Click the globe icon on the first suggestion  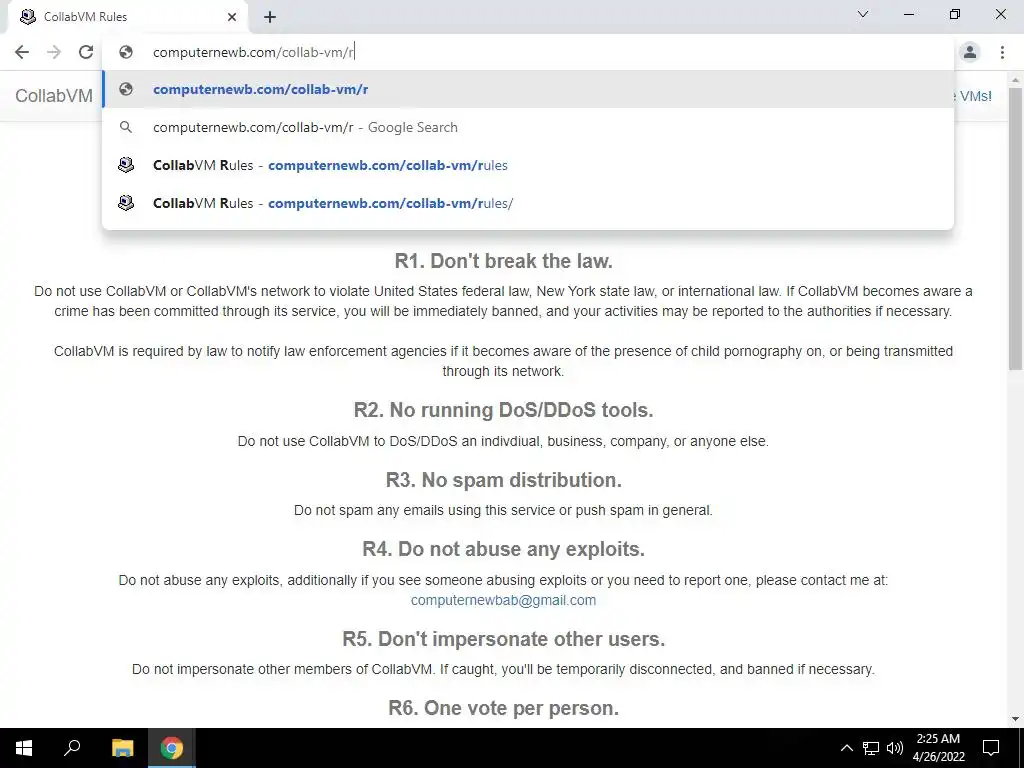tap(126, 89)
